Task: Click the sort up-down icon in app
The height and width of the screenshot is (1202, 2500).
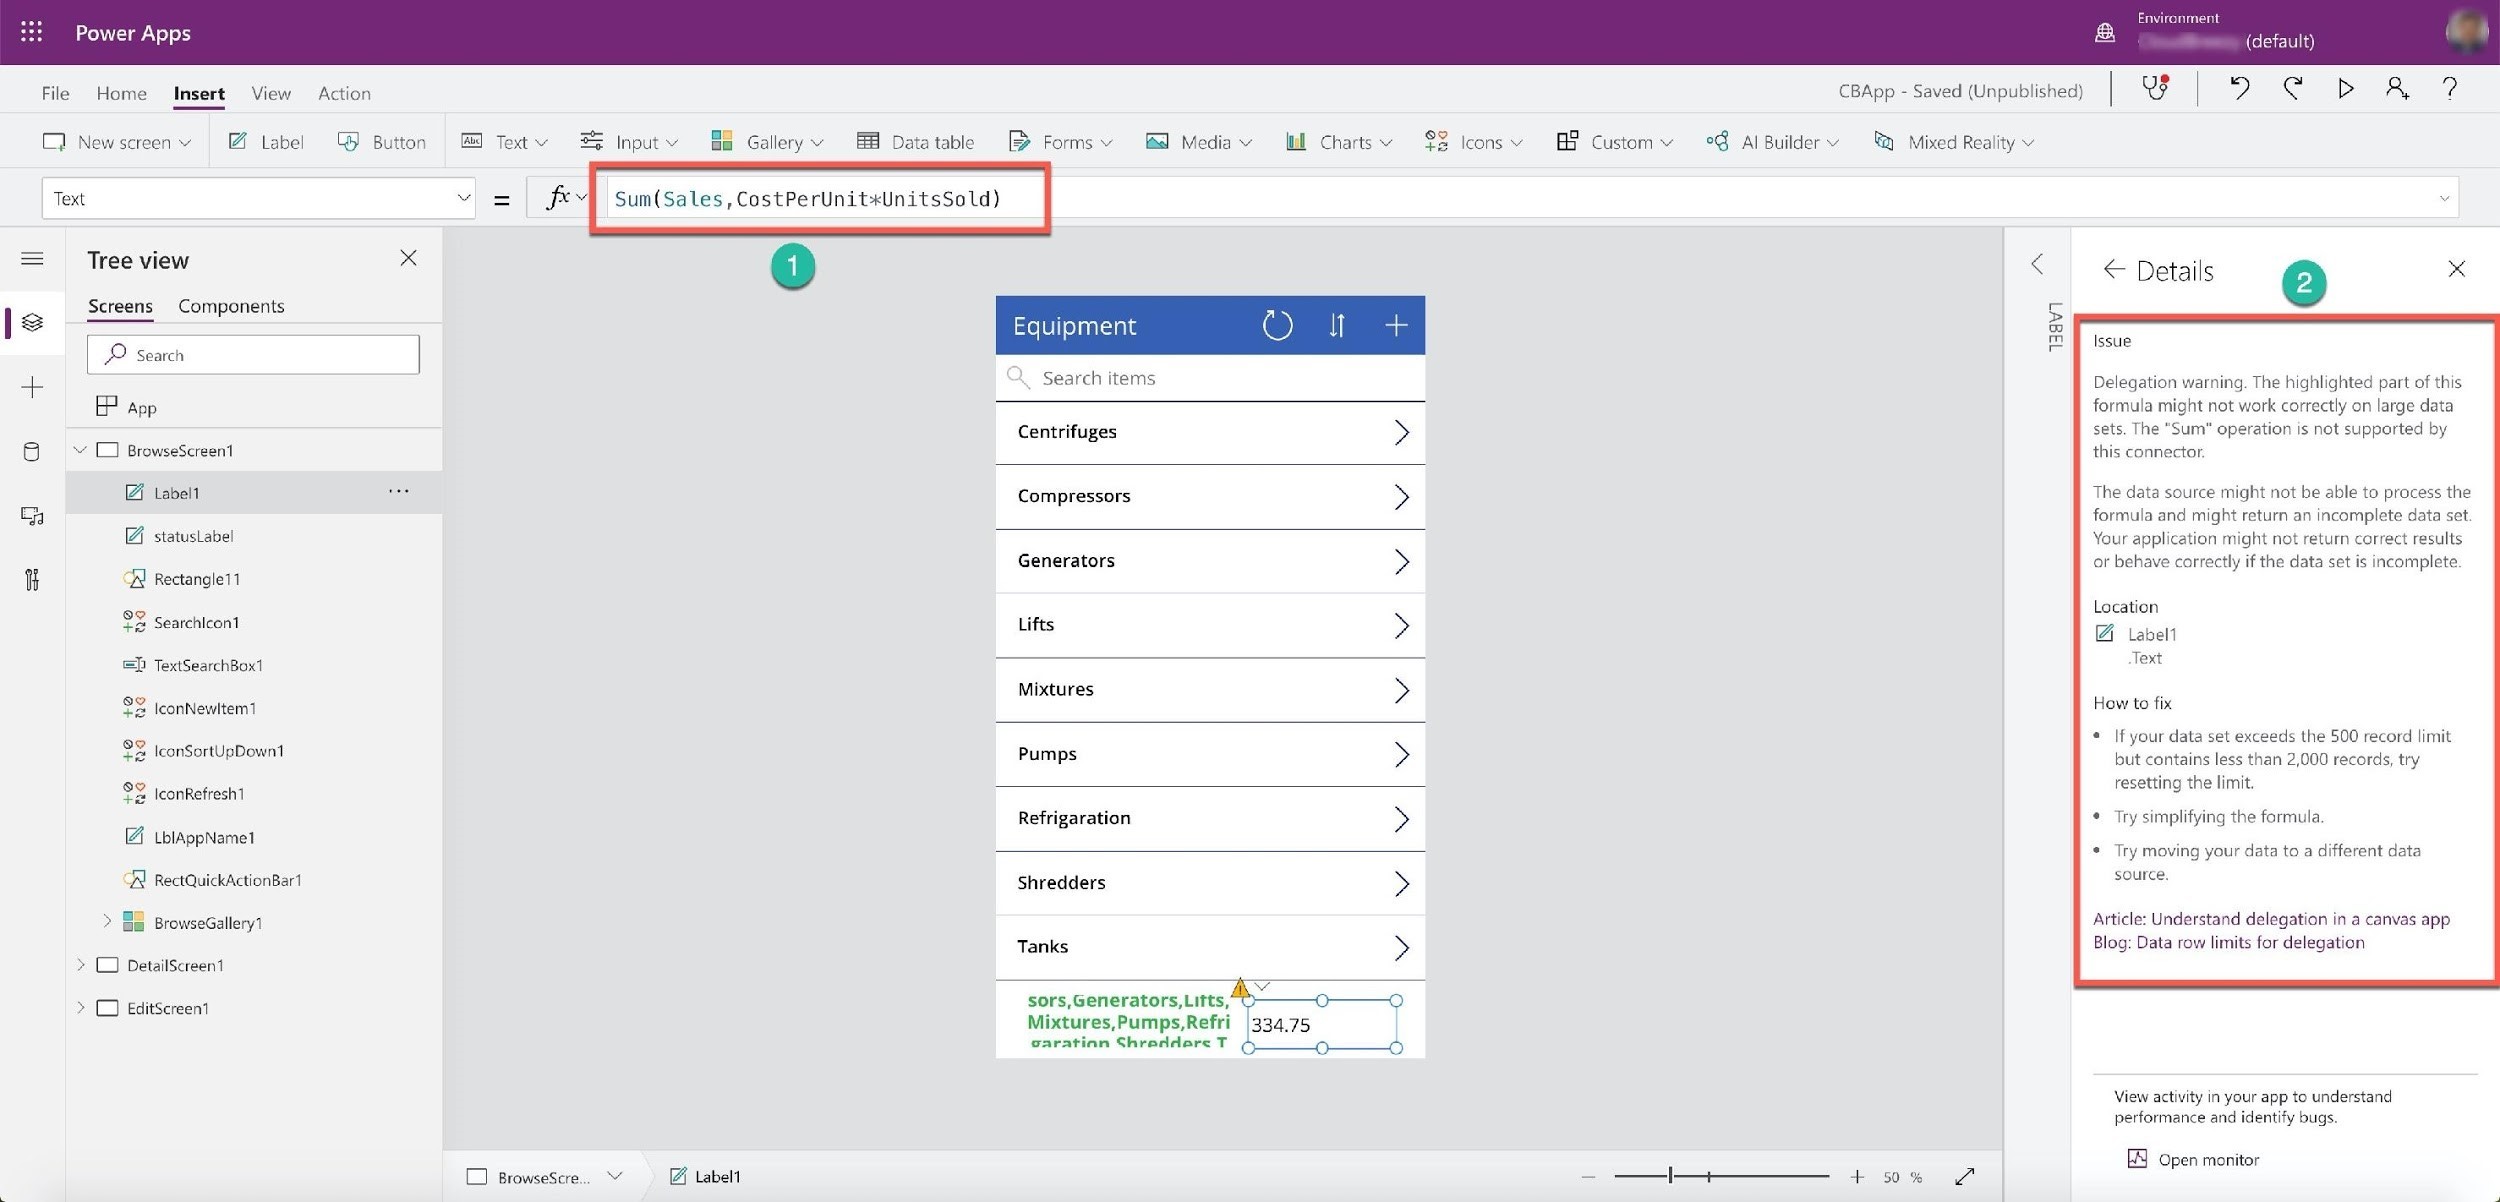Action: point(1337,325)
